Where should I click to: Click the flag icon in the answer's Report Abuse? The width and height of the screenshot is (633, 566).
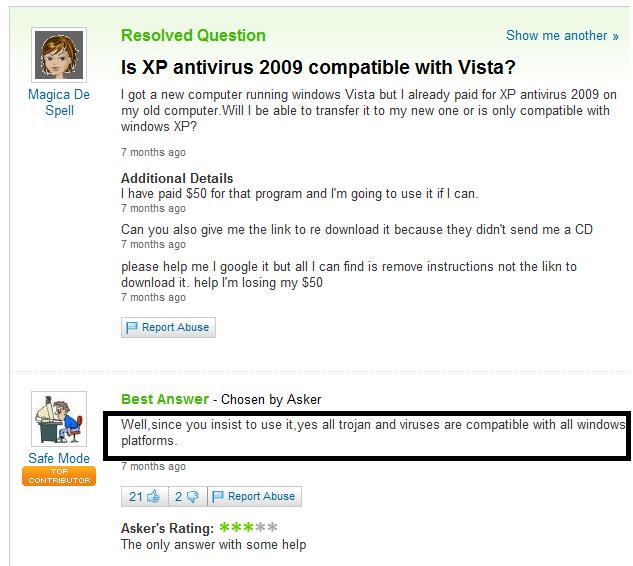(x=218, y=496)
